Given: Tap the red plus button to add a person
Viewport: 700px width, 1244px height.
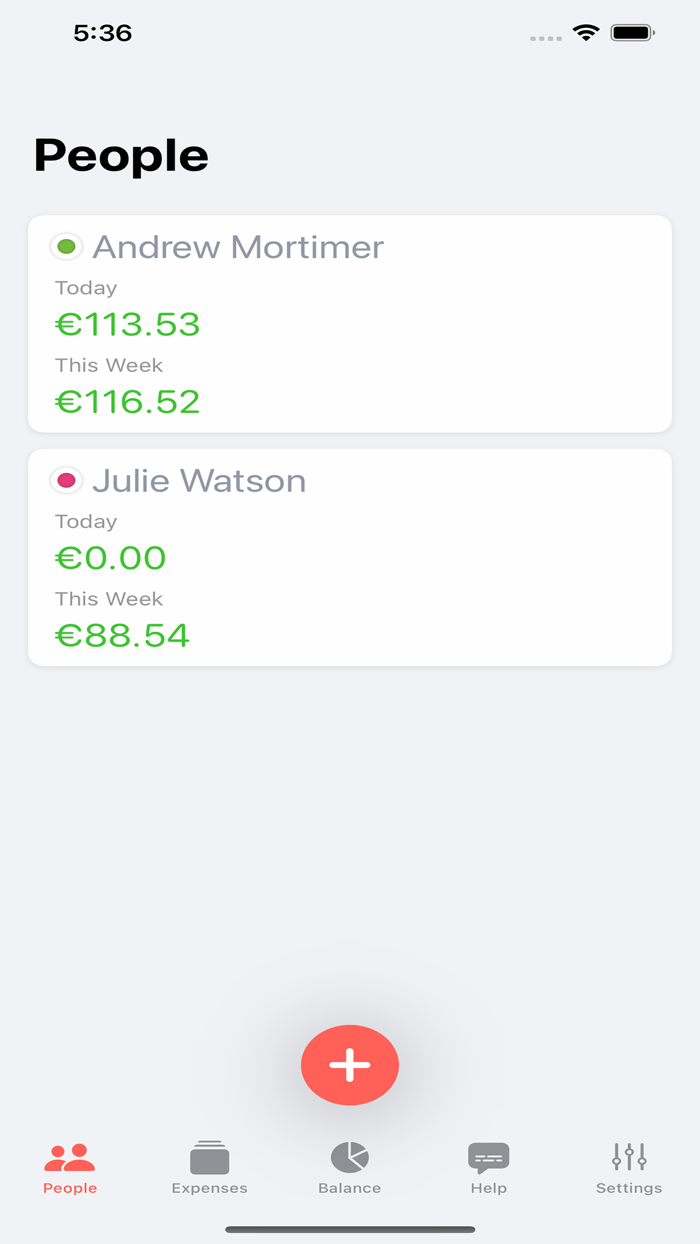Looking at the screenshot, I should (349, 1065).
